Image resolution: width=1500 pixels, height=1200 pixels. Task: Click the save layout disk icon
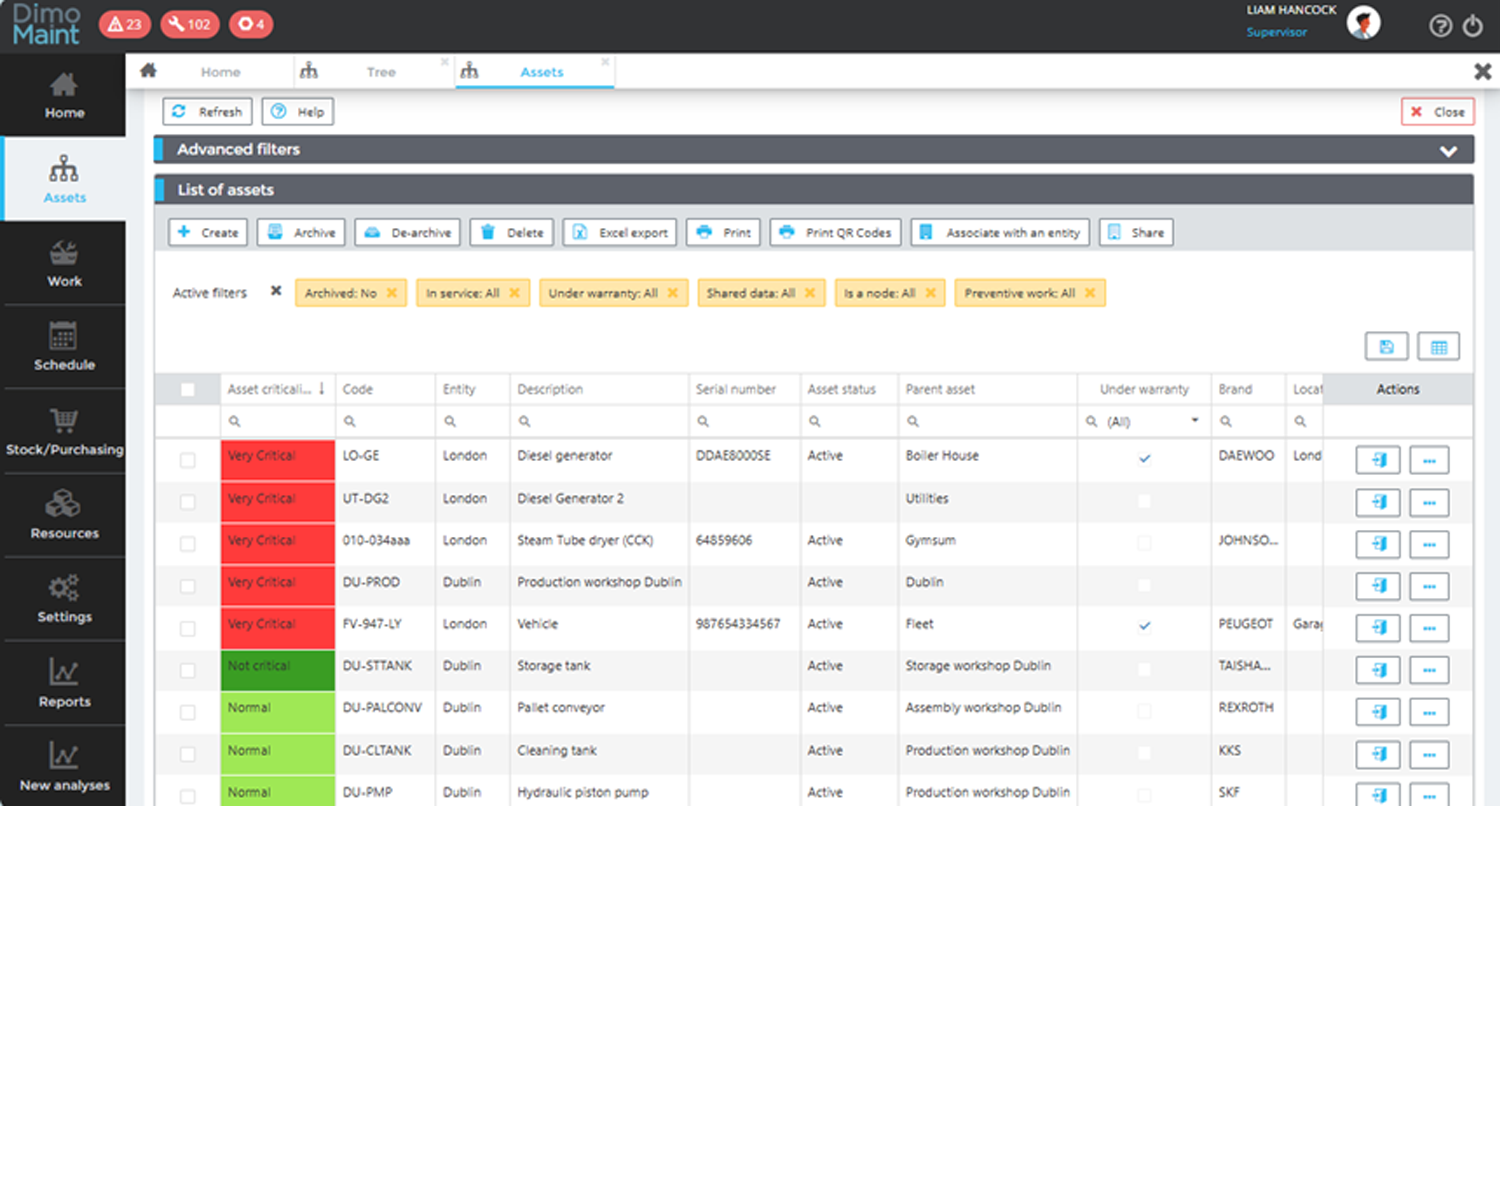[1386, 347]
